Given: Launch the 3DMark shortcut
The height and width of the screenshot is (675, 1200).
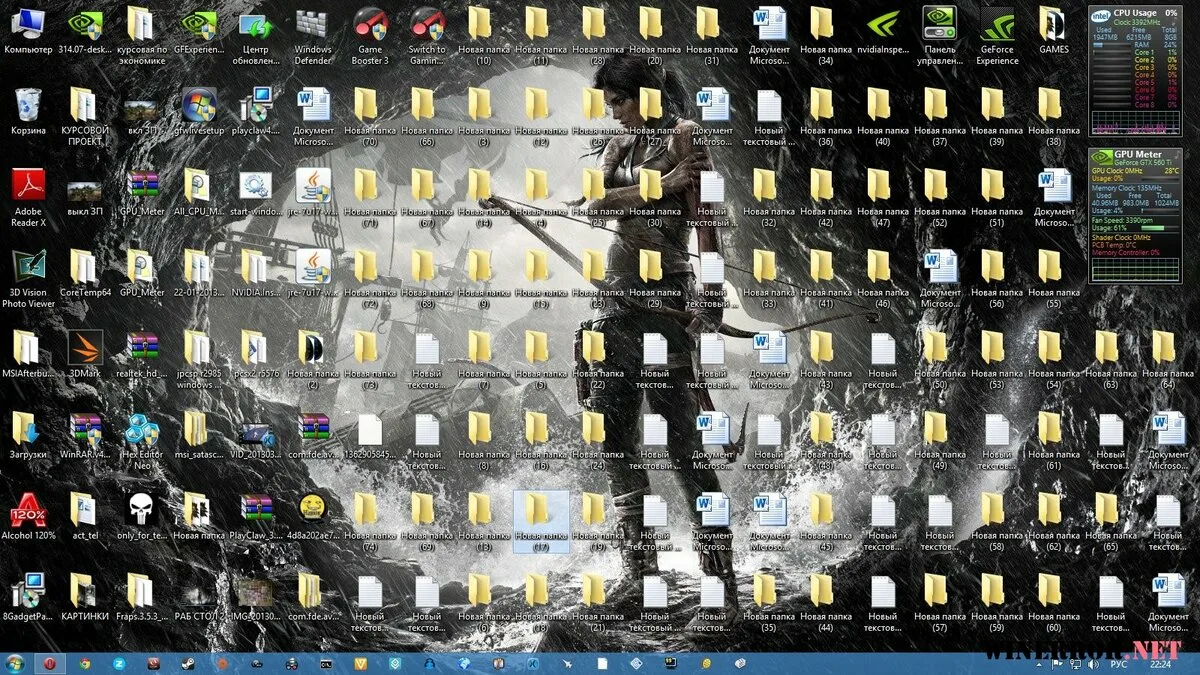Looking at the screenshot, I should click(85, 348).
